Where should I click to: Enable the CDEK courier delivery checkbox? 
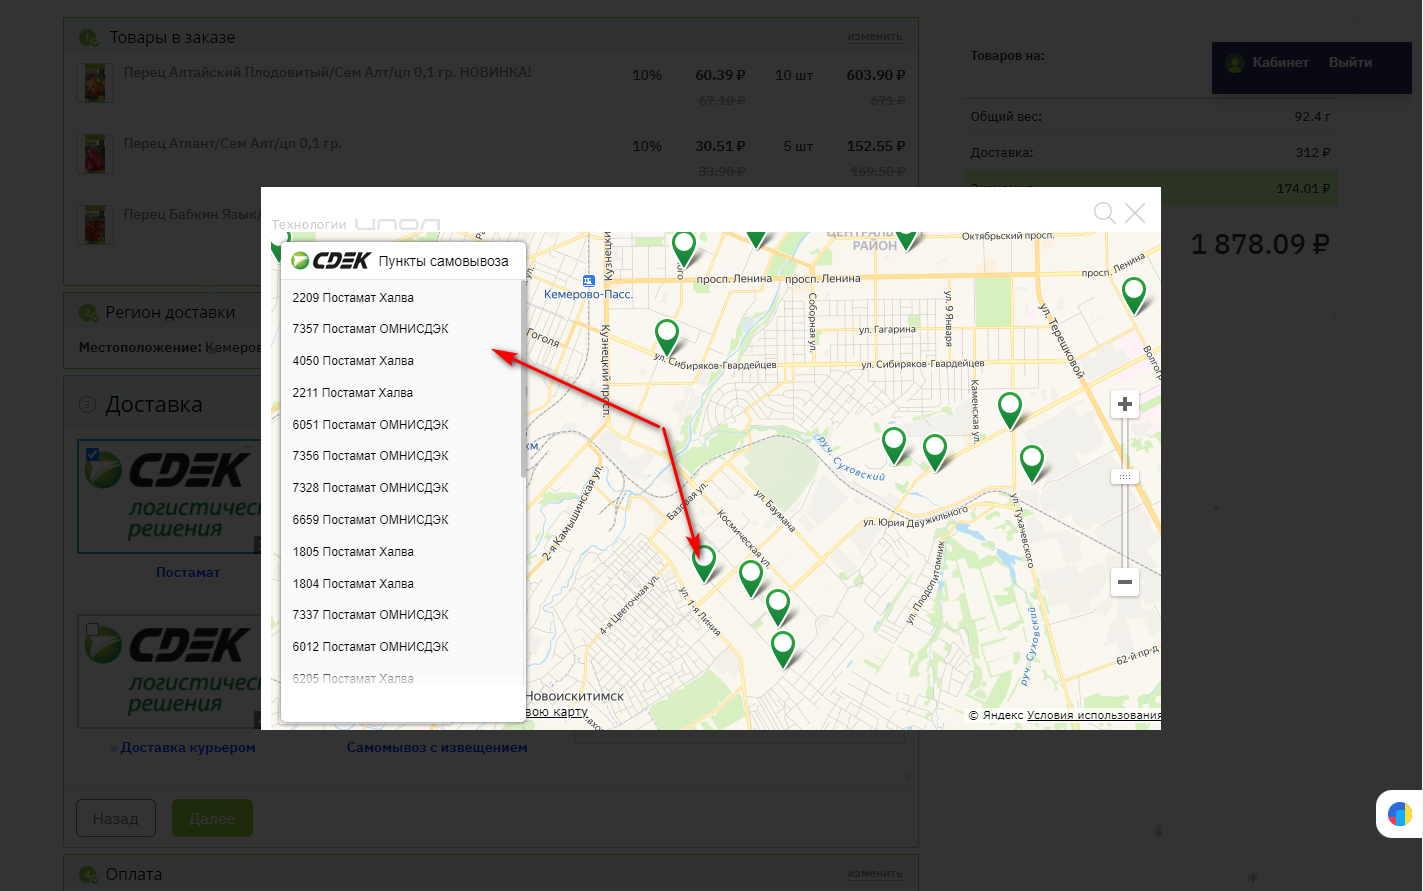point(93,629)
